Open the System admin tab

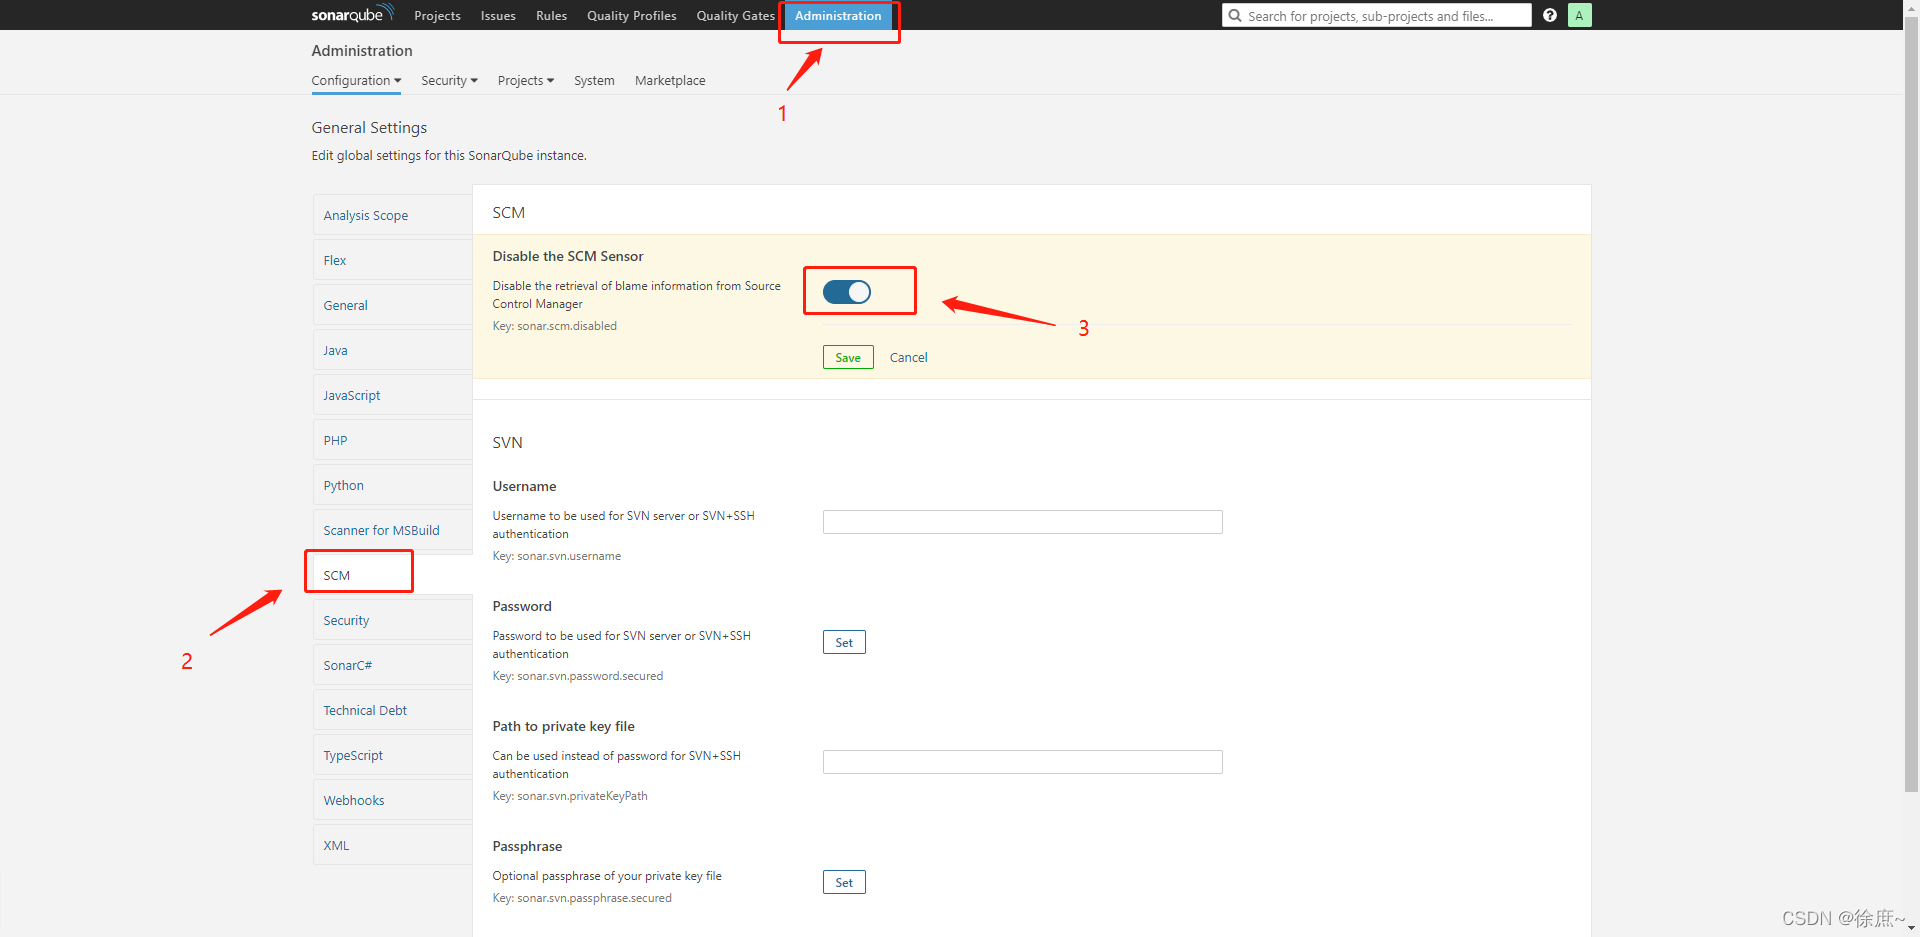click(x=594, y=80)
